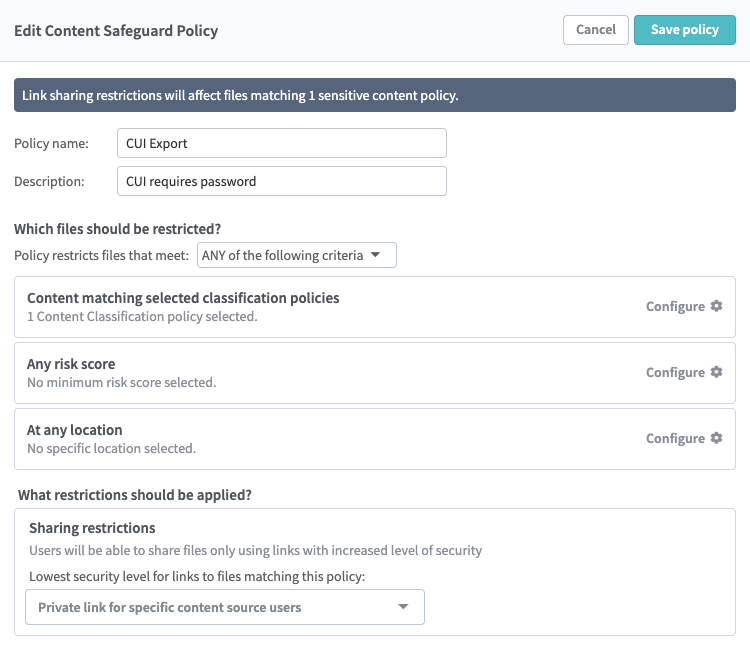This screenshot has height=654, width=750.
Task: Click the link sharing restrictions info banner
Action: pyautogui.click(x=374, y=96)
